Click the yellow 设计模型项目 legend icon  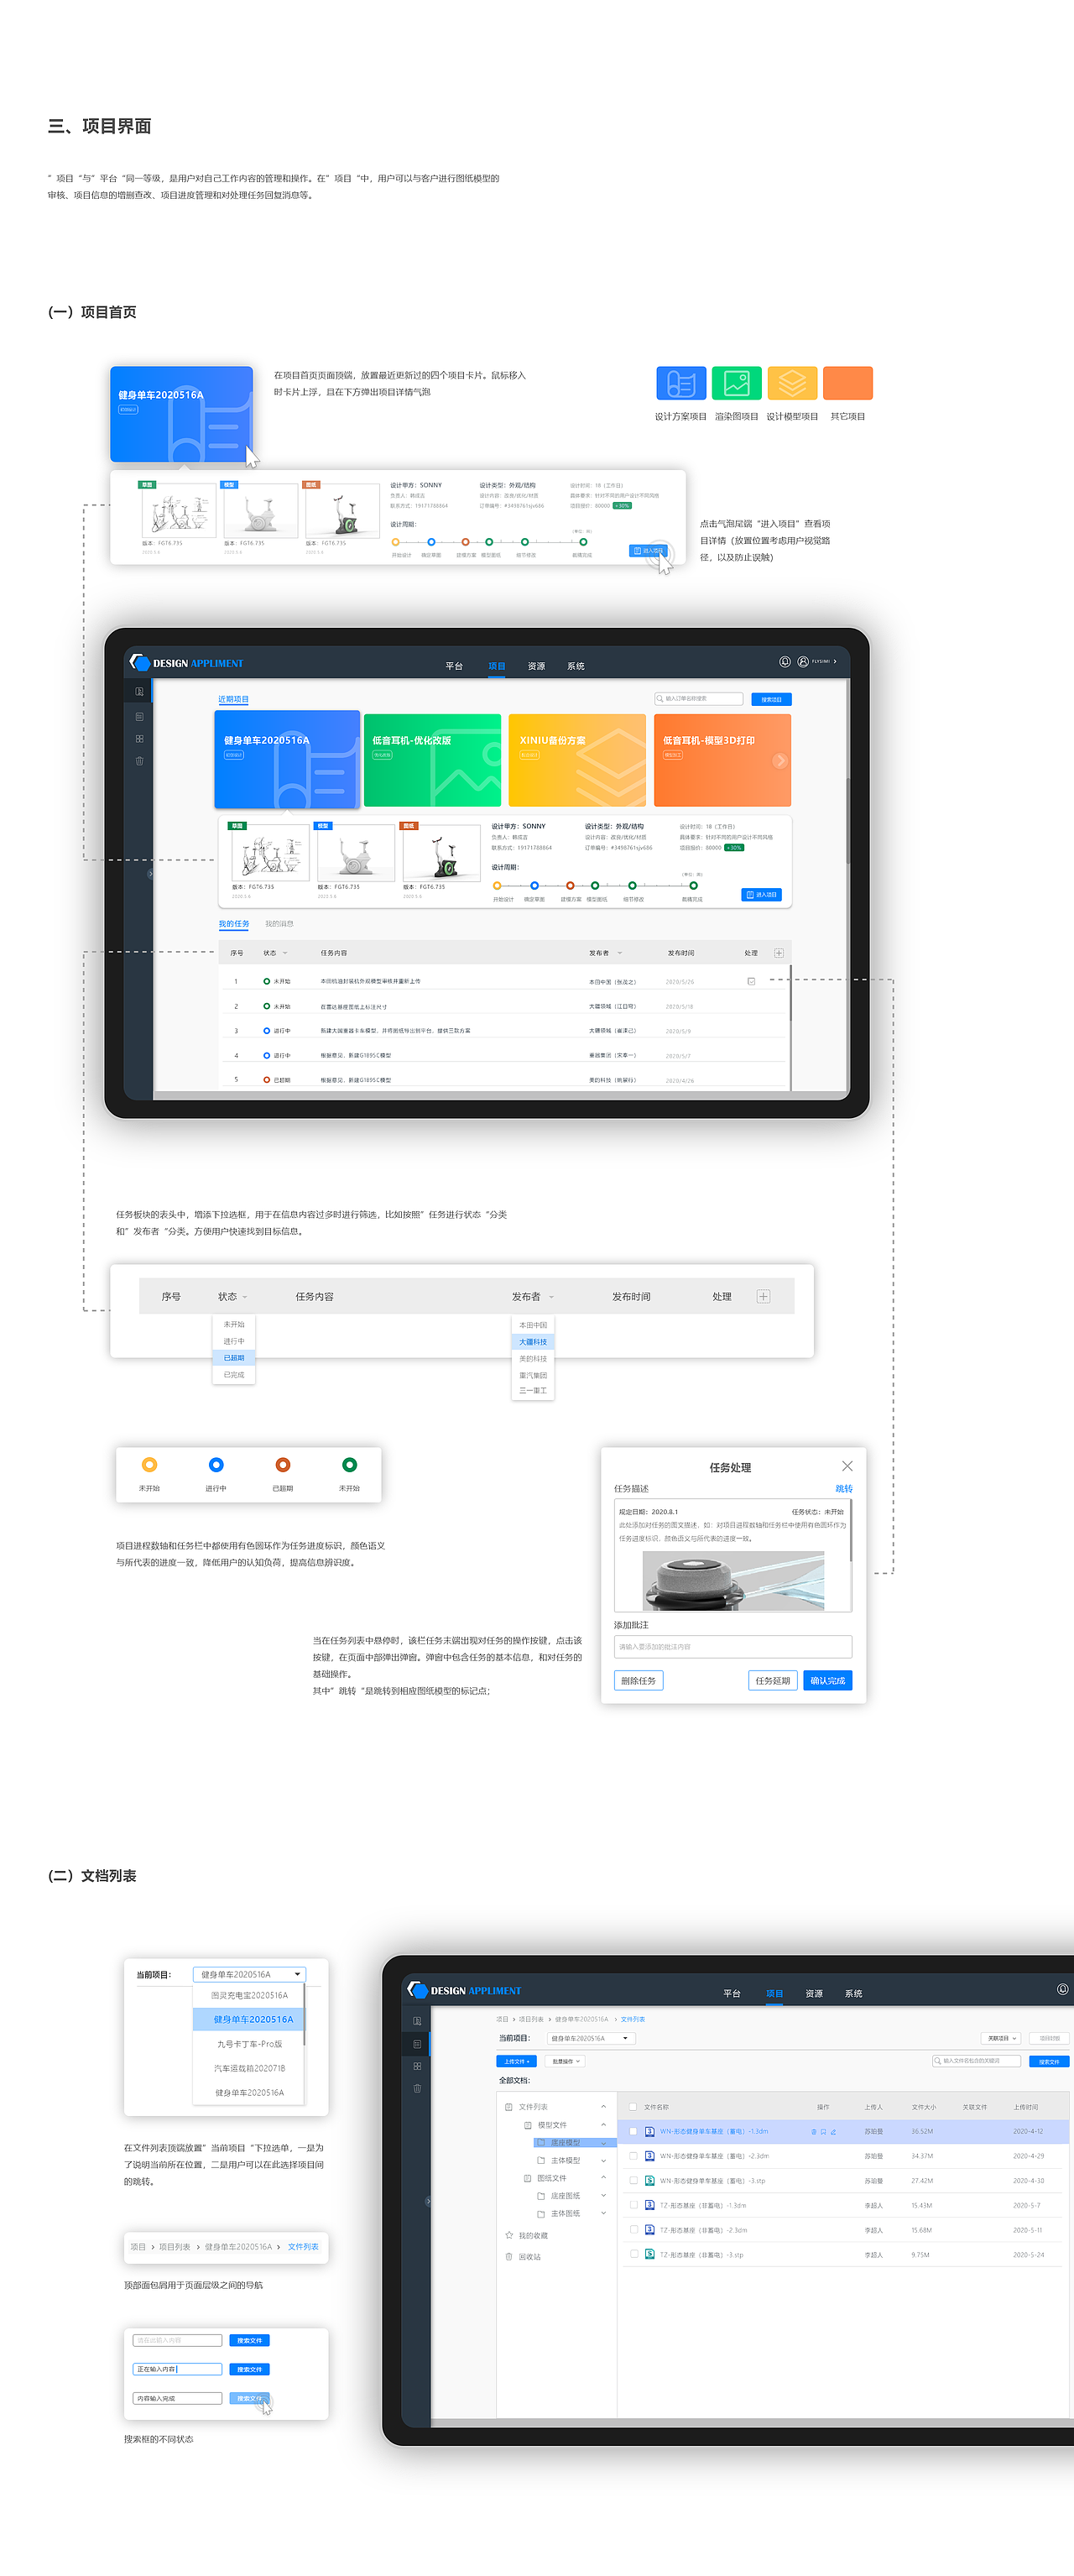792,383
